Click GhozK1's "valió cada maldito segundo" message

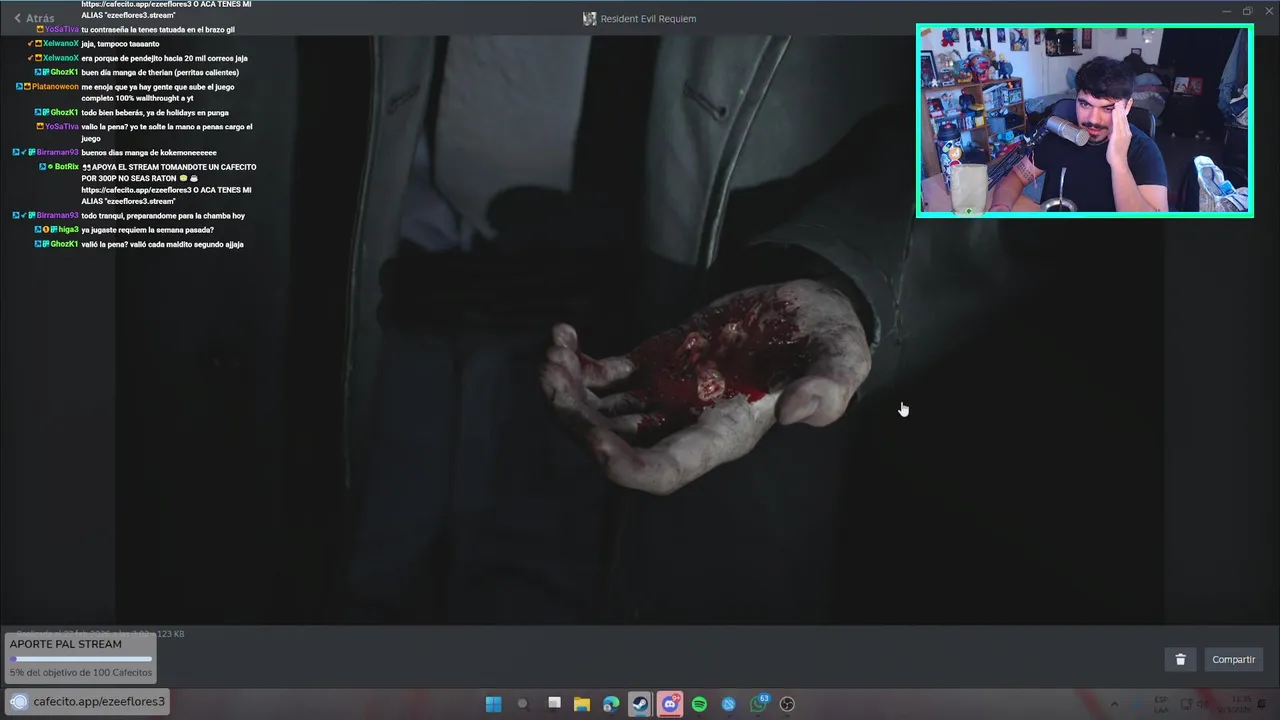point(162,244)
